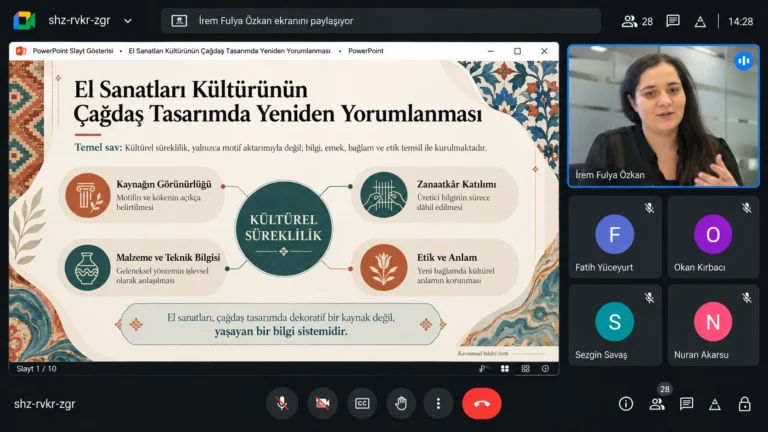Select Okan Kırbacı's participant tile
Screen dimensions: 768x432
pyautogui.click(x=713, y=237)
